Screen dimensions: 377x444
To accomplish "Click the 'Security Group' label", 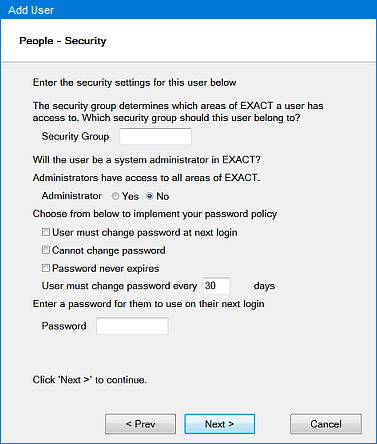I will pyautogui.click(x=75, y=136).
